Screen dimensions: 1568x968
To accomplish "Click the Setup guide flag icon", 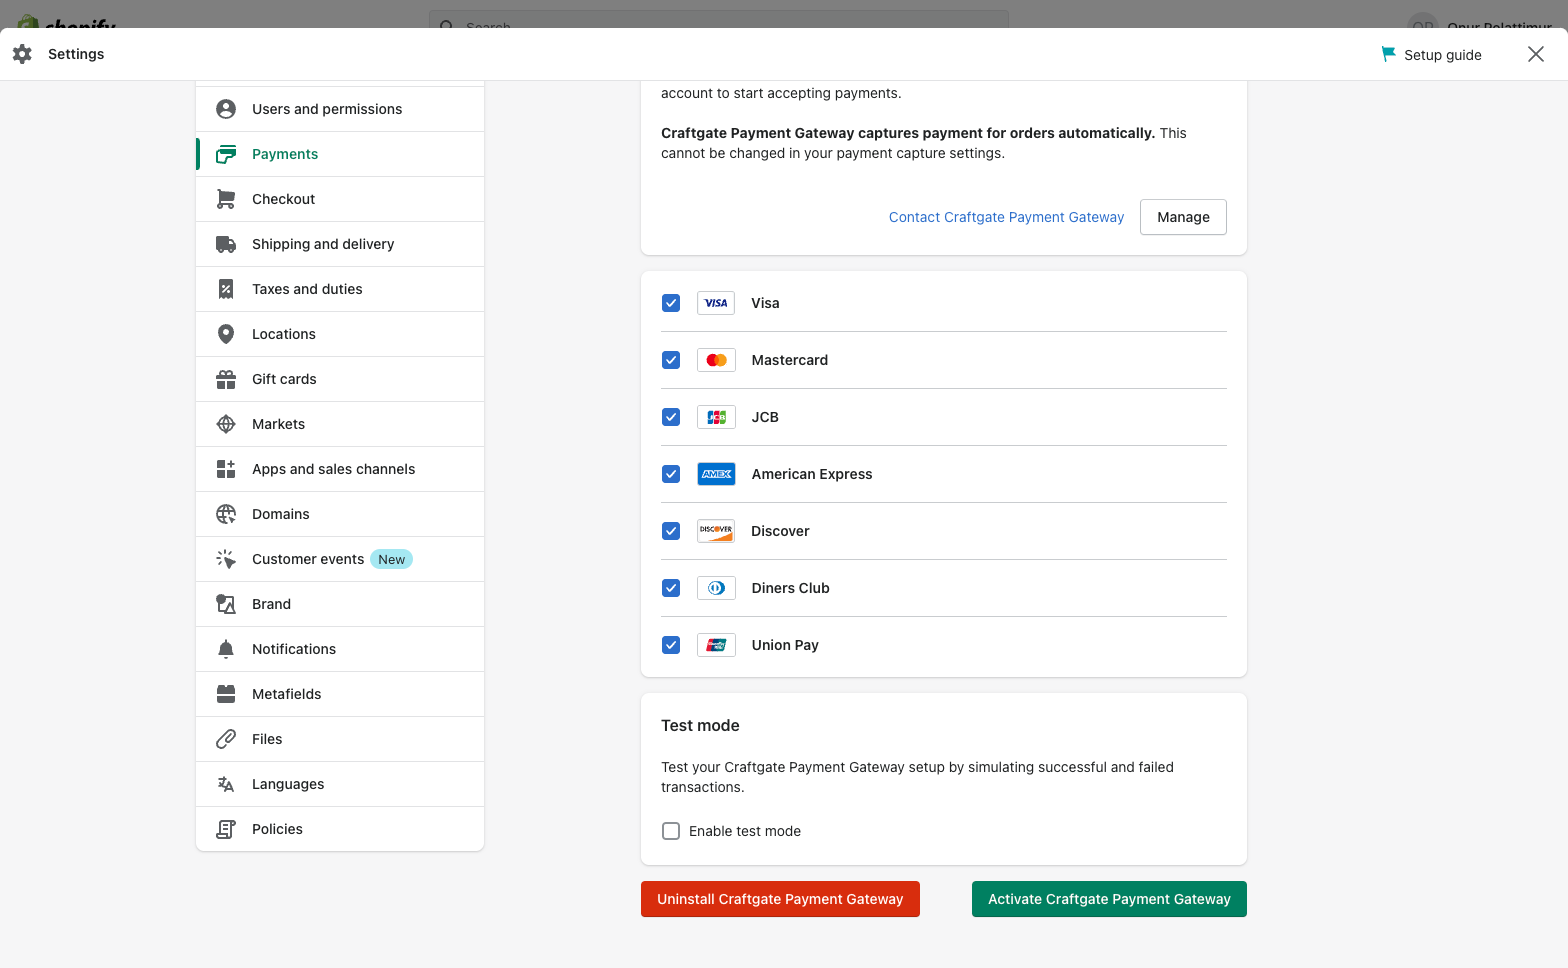I will click(1388, 54).
